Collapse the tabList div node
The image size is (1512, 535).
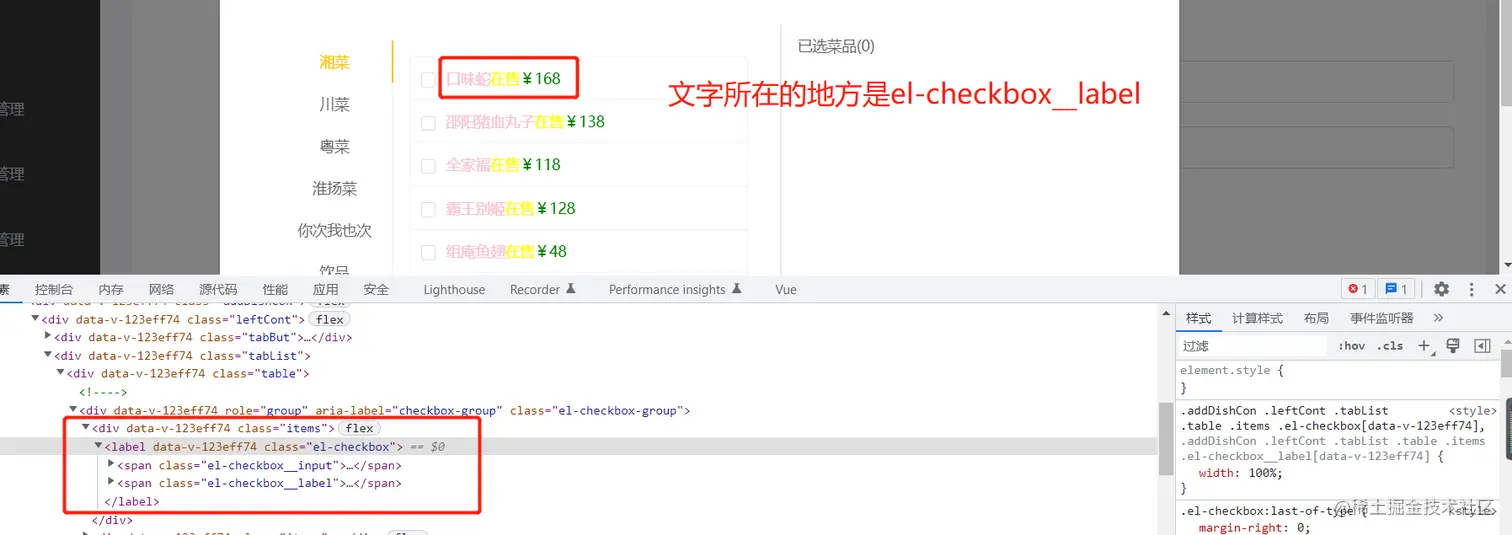pos(48,355)
